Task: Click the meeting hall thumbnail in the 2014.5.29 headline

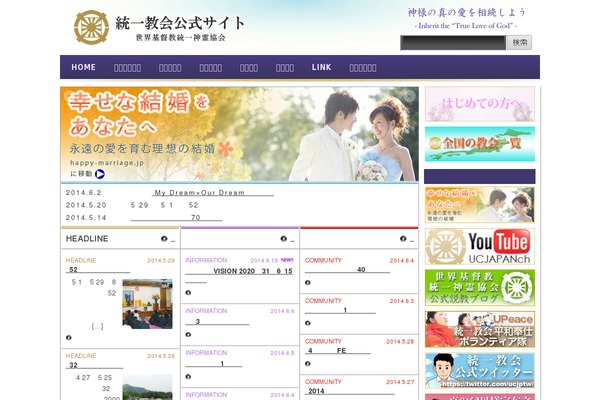Action: [x=147, y=304]
